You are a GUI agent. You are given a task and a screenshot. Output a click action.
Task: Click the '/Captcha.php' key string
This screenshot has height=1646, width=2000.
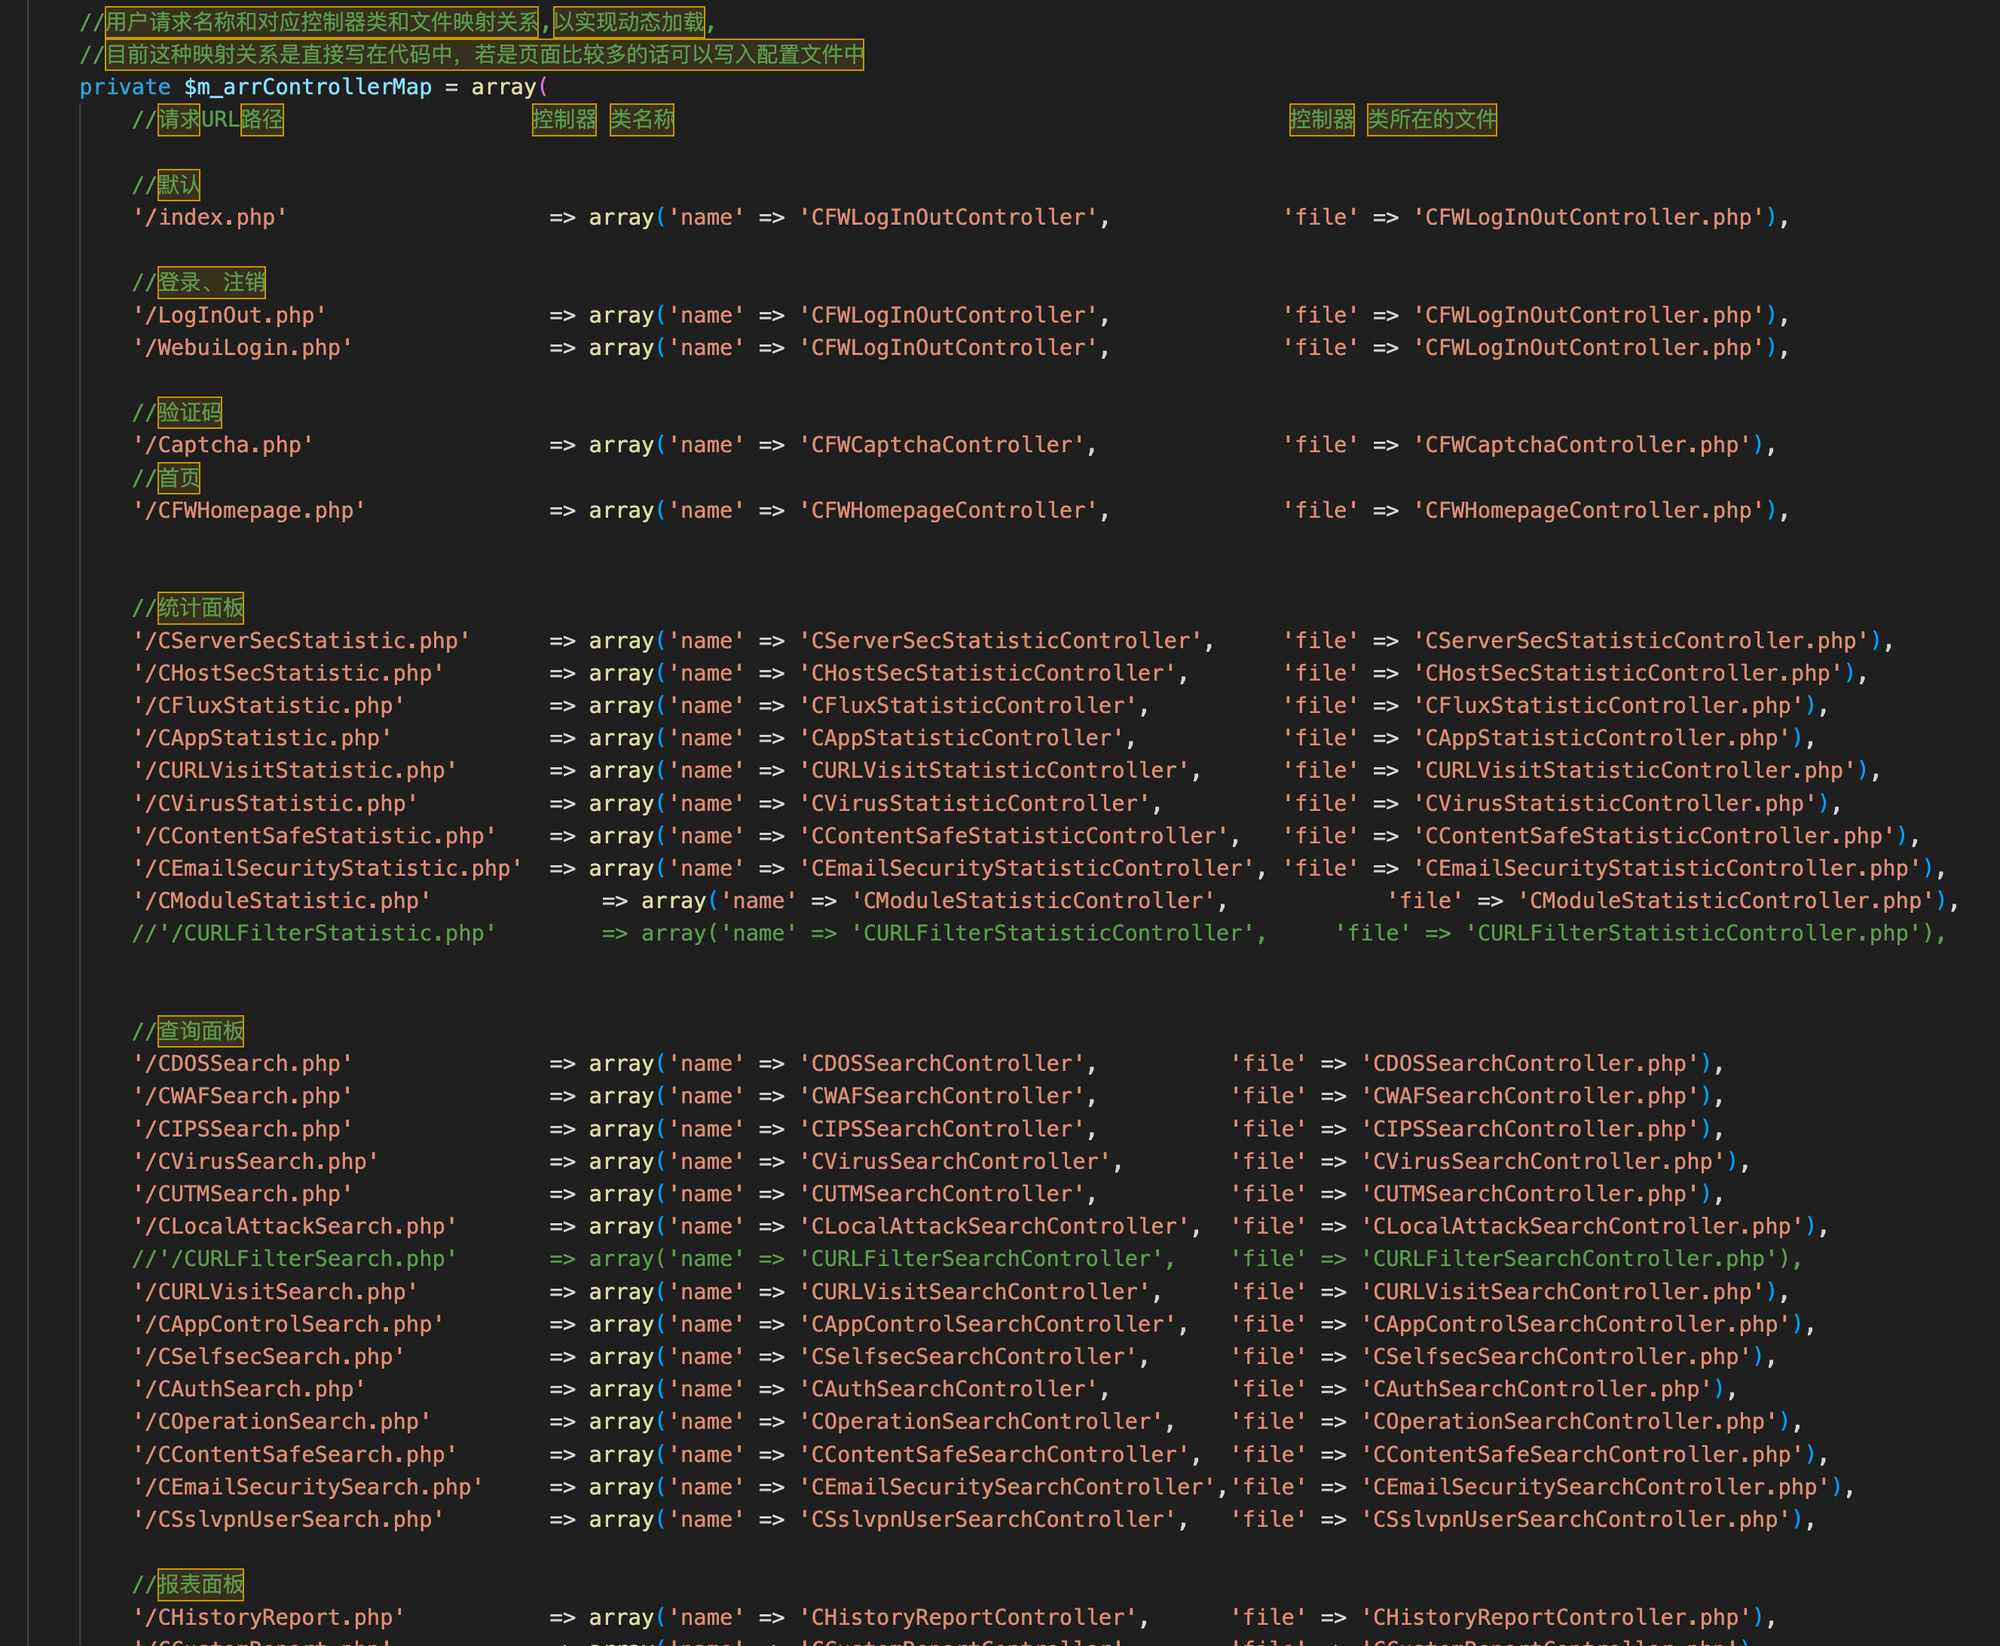coord(223,445)
